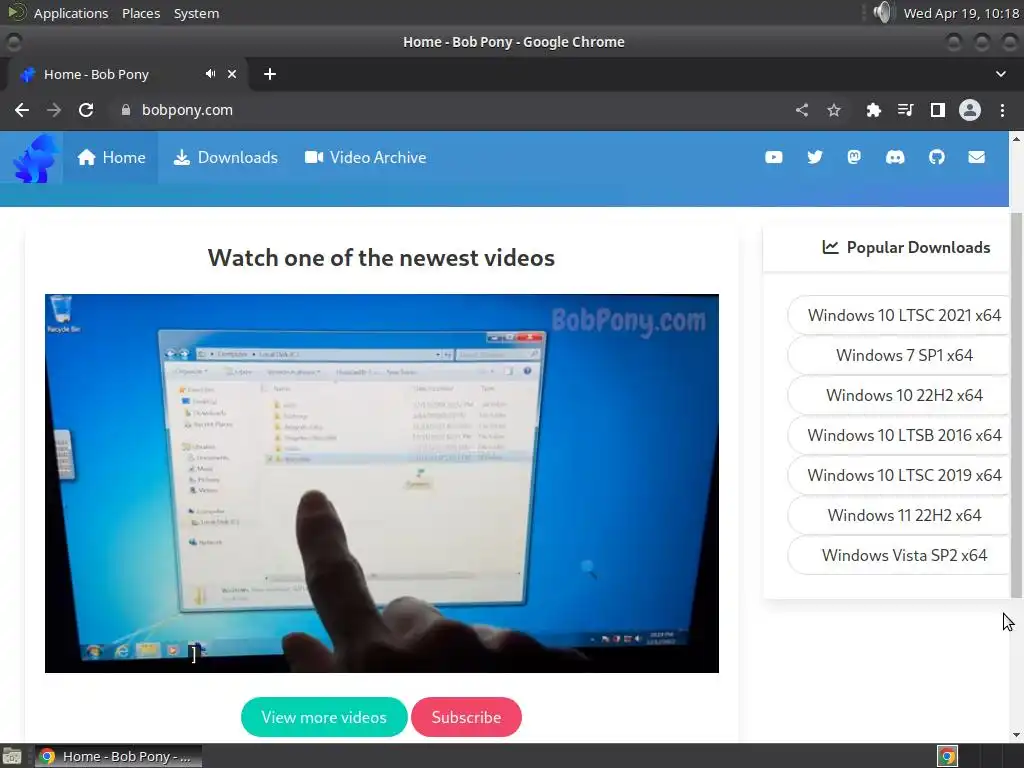Open the Bob Pony logo
Viewport: 1024px width, 768px height.
point(36,158)
